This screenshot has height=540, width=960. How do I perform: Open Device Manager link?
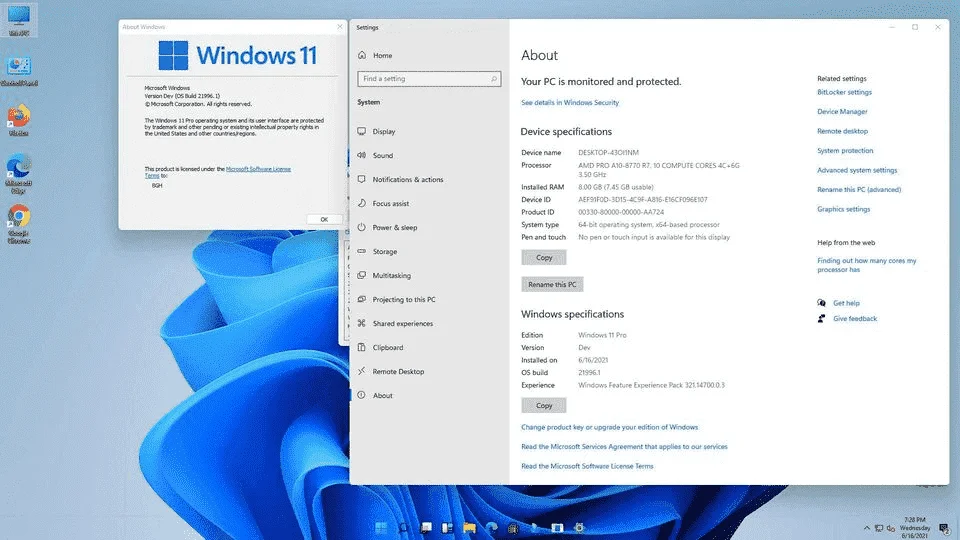click(842, 112)
